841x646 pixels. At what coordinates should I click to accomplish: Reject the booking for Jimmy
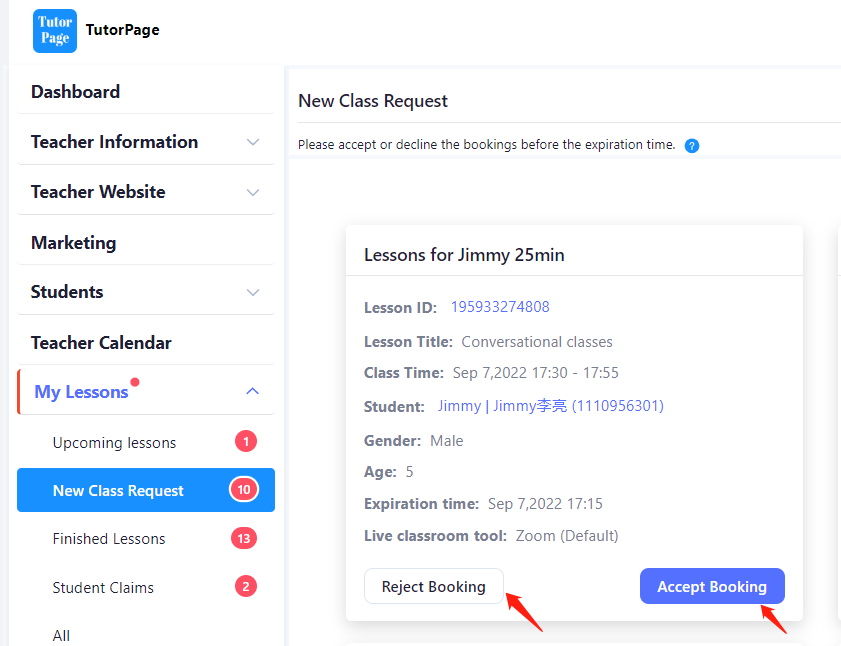coord(433,586)
